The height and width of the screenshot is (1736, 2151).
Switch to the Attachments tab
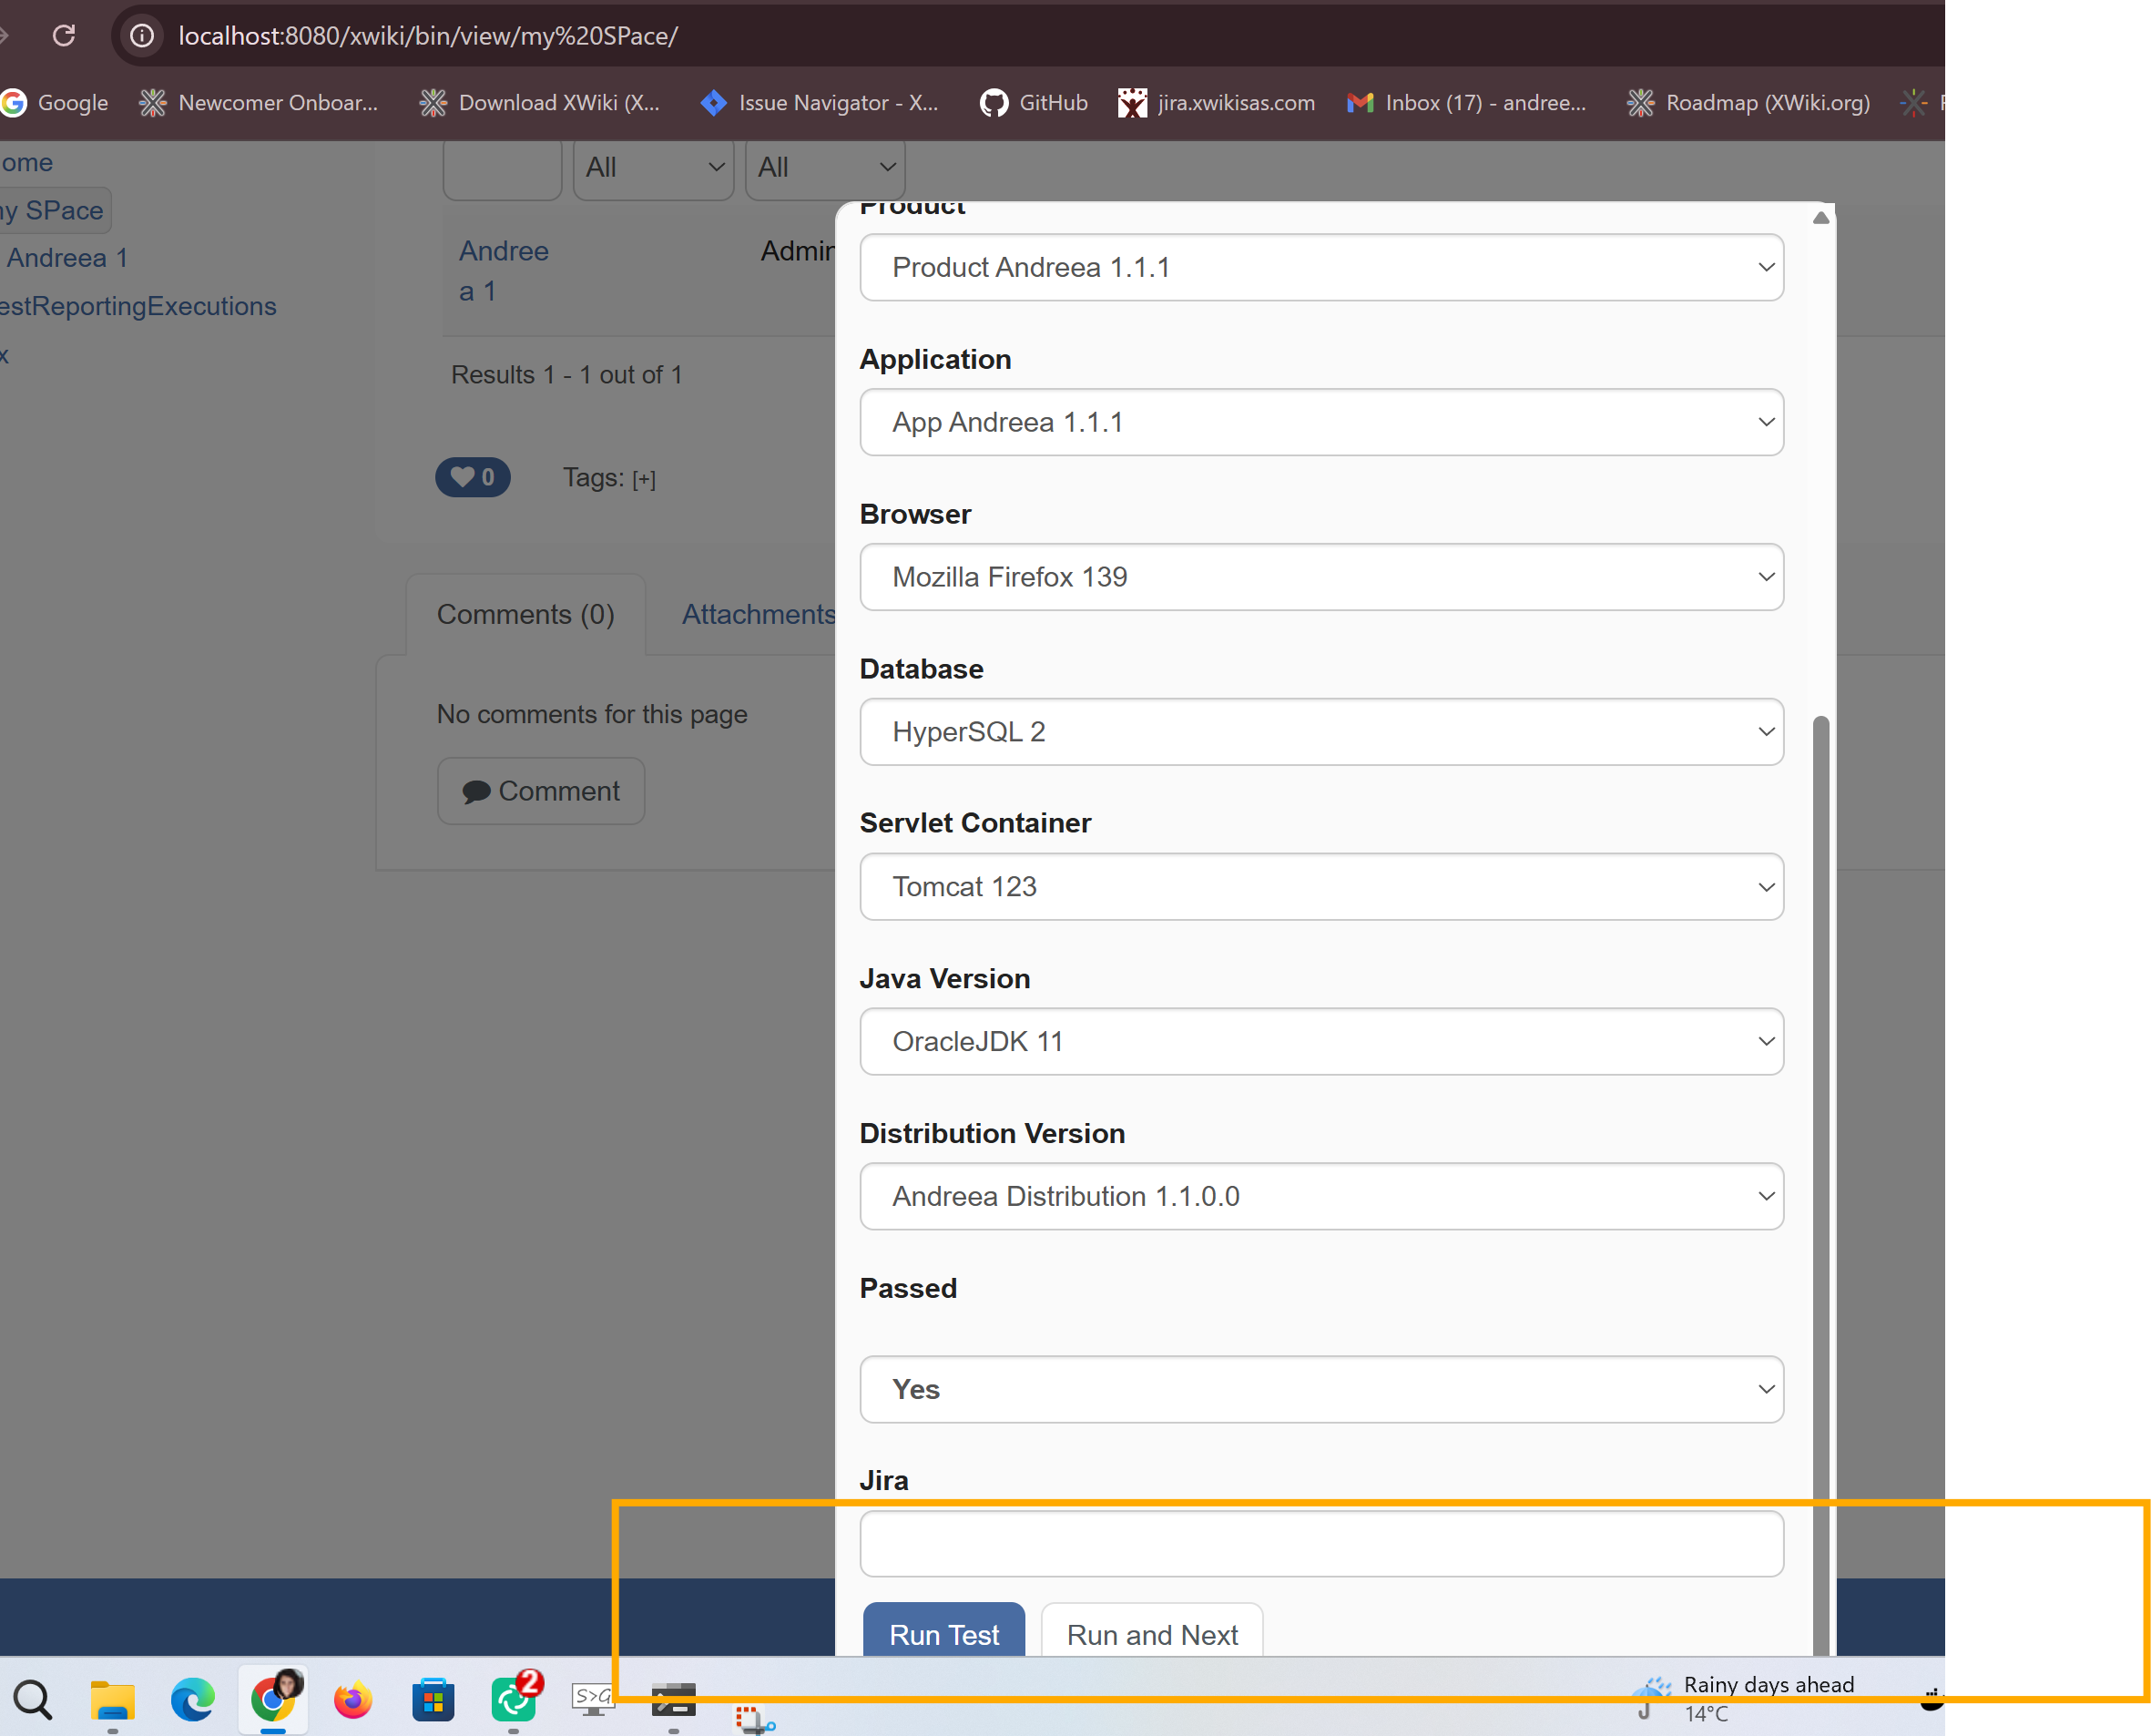[x=758, y=614]
